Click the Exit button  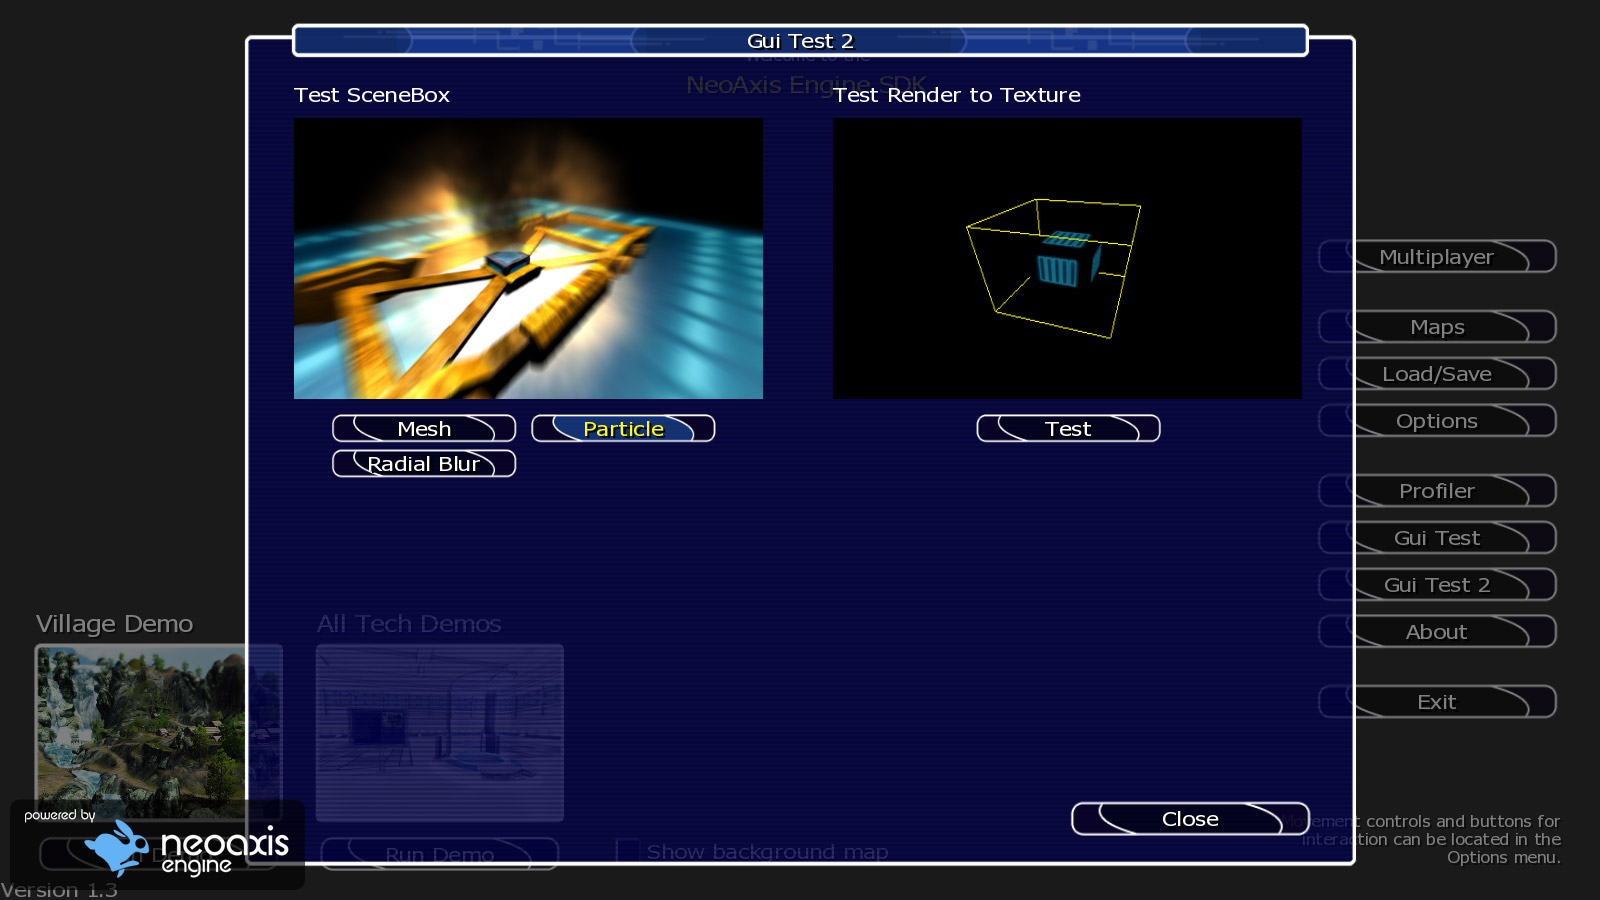click(1437, 701)
